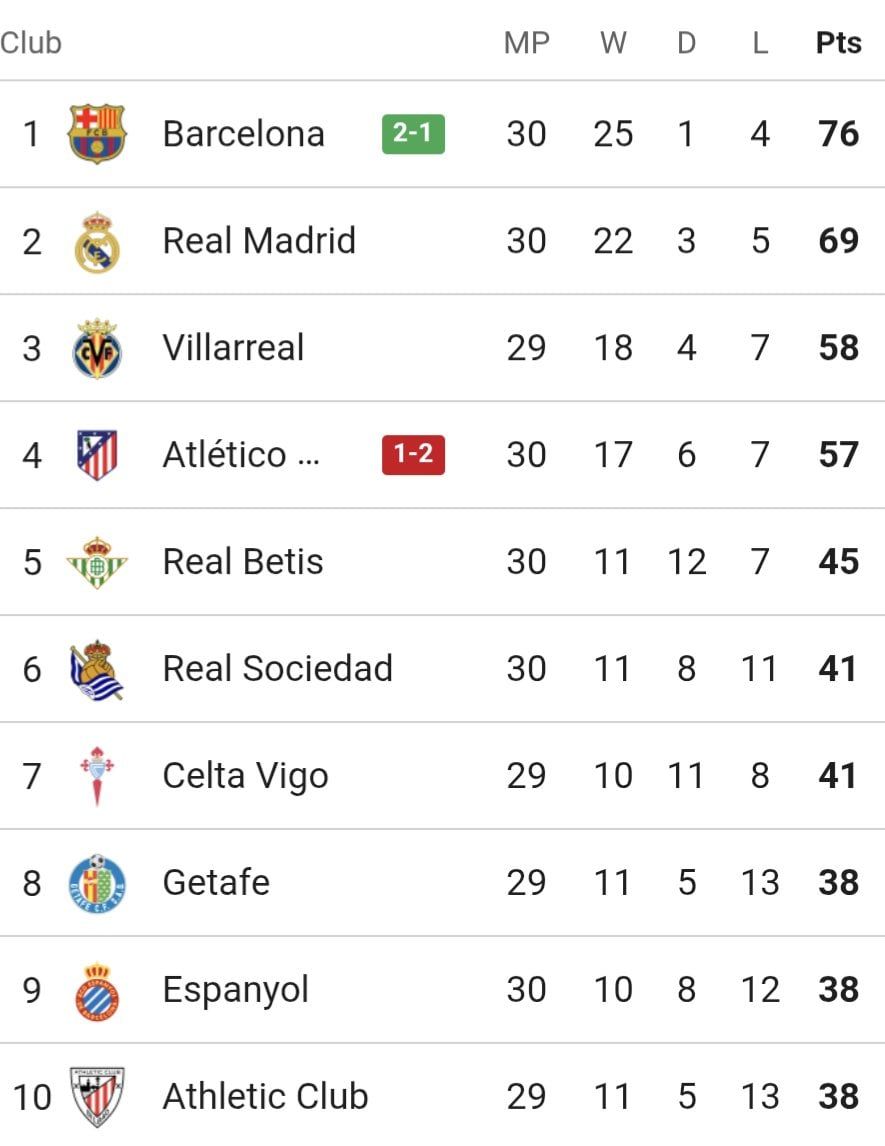Click the Pts column header
The image size is (885, 1146).
838,43
